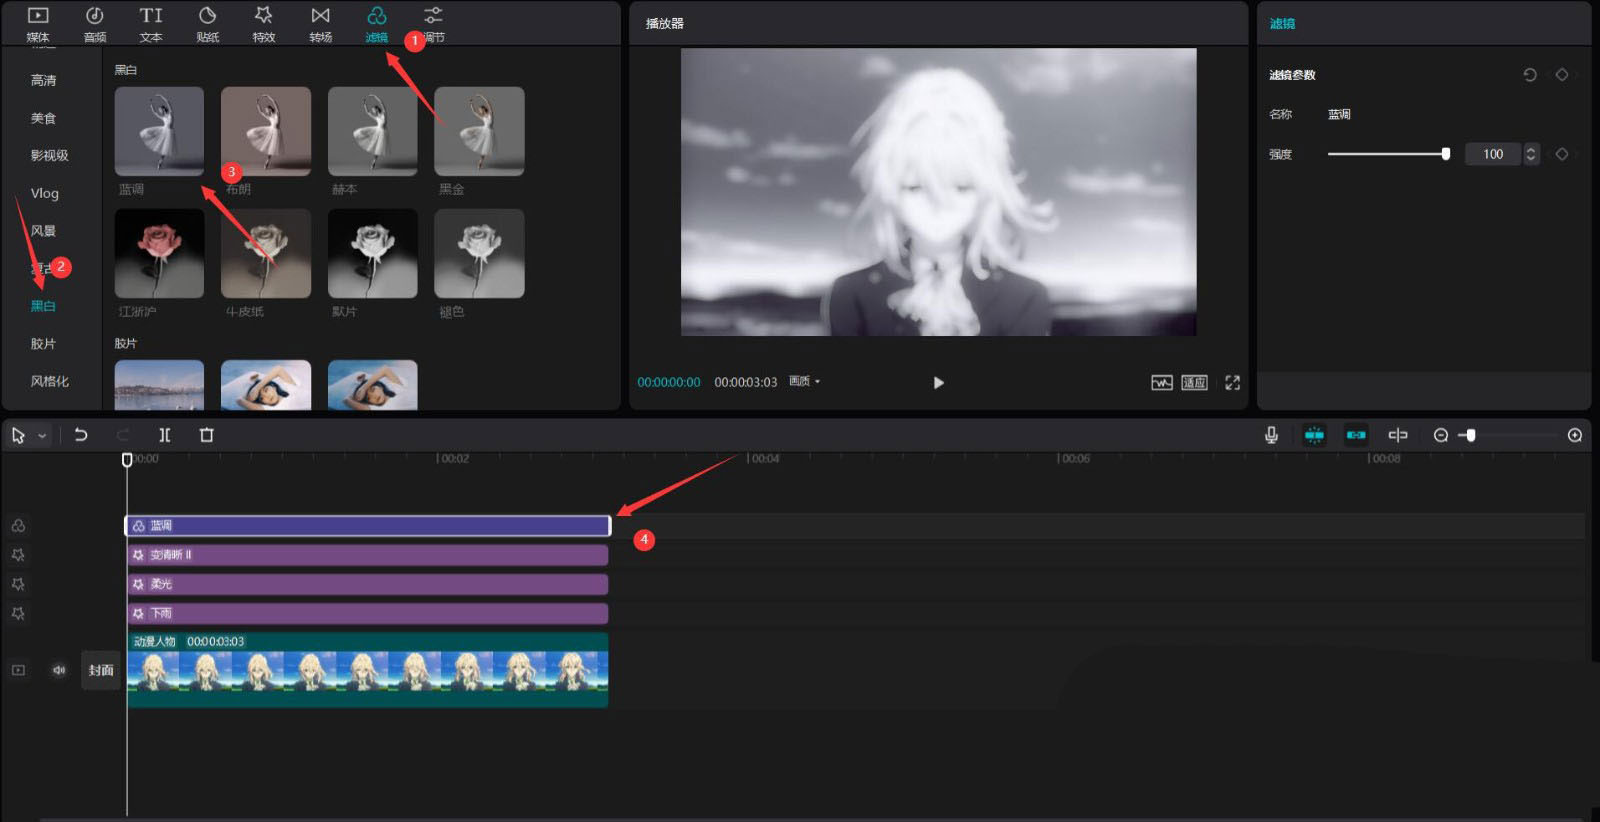Viewport: 1600px width, 822px height.
Task: Click the 下雨 track effect icon
Action: 18,613
